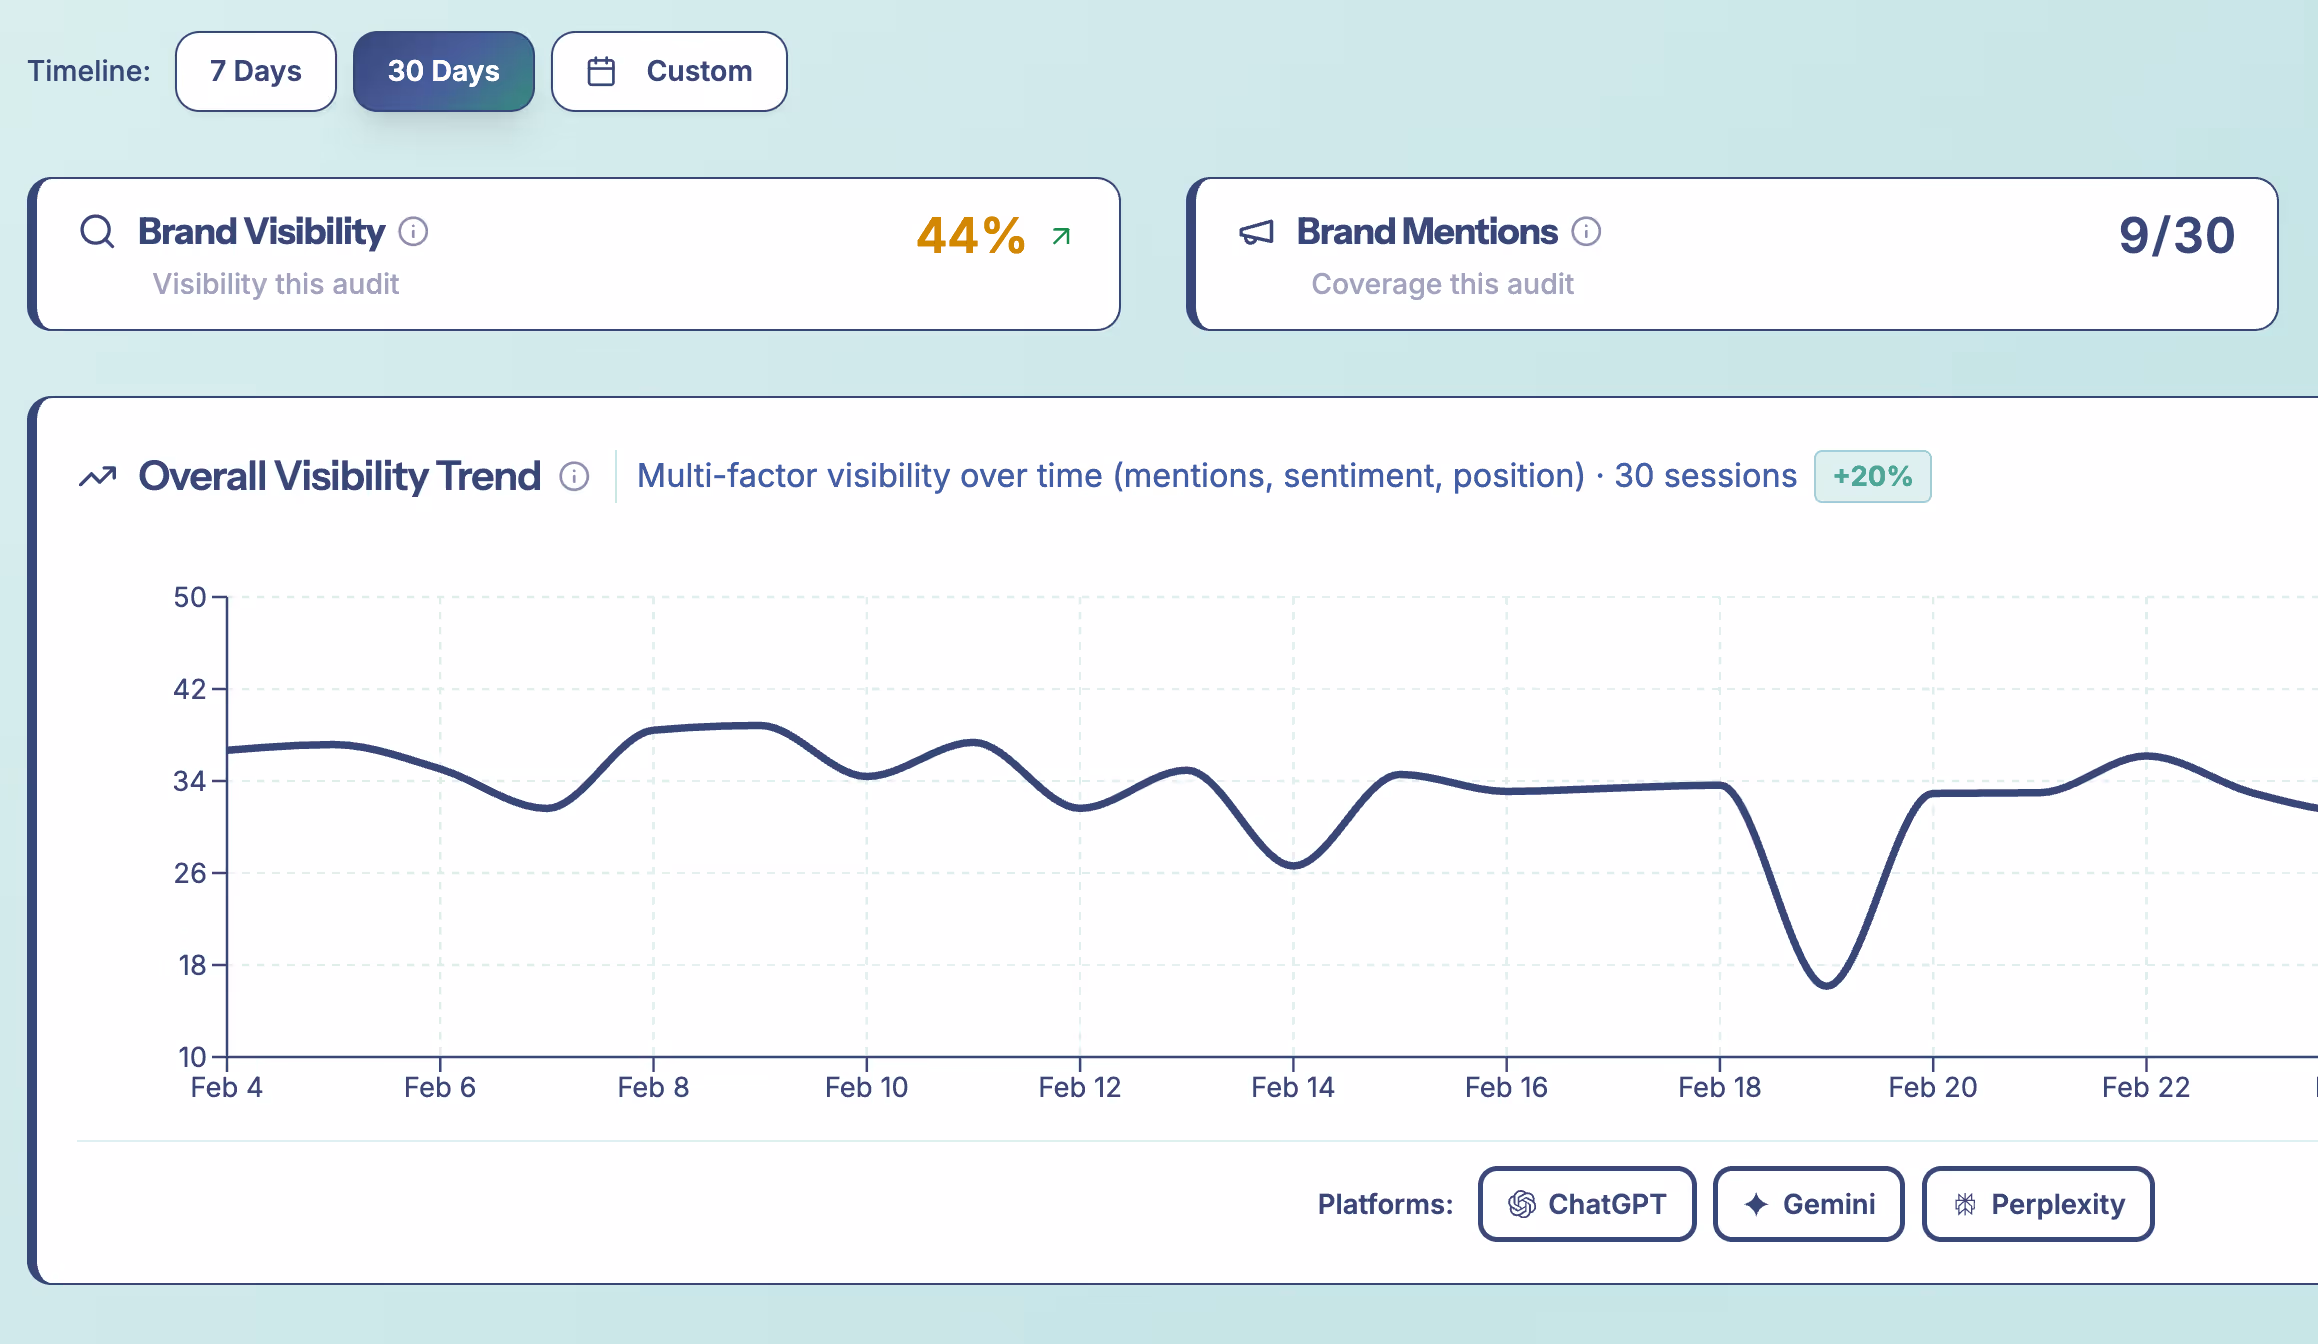Click the magnifying glass icon beside Brand Visibility
Image resolution: width=2318 pixels, height=1344 pixels.
(96, 231)
